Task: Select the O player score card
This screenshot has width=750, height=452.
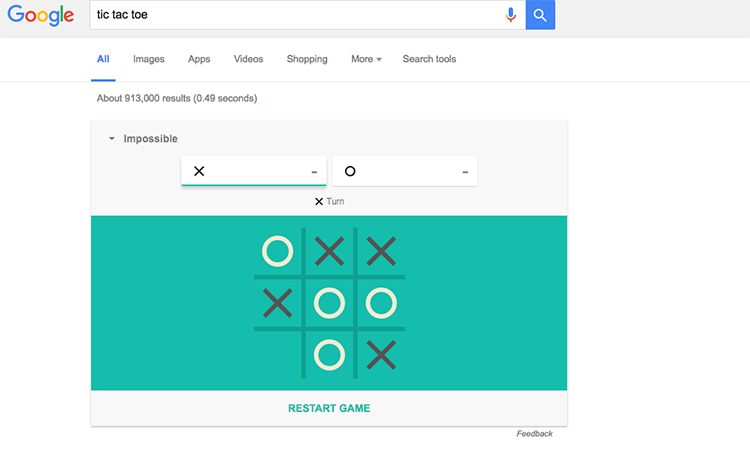Action: (404, 171)
